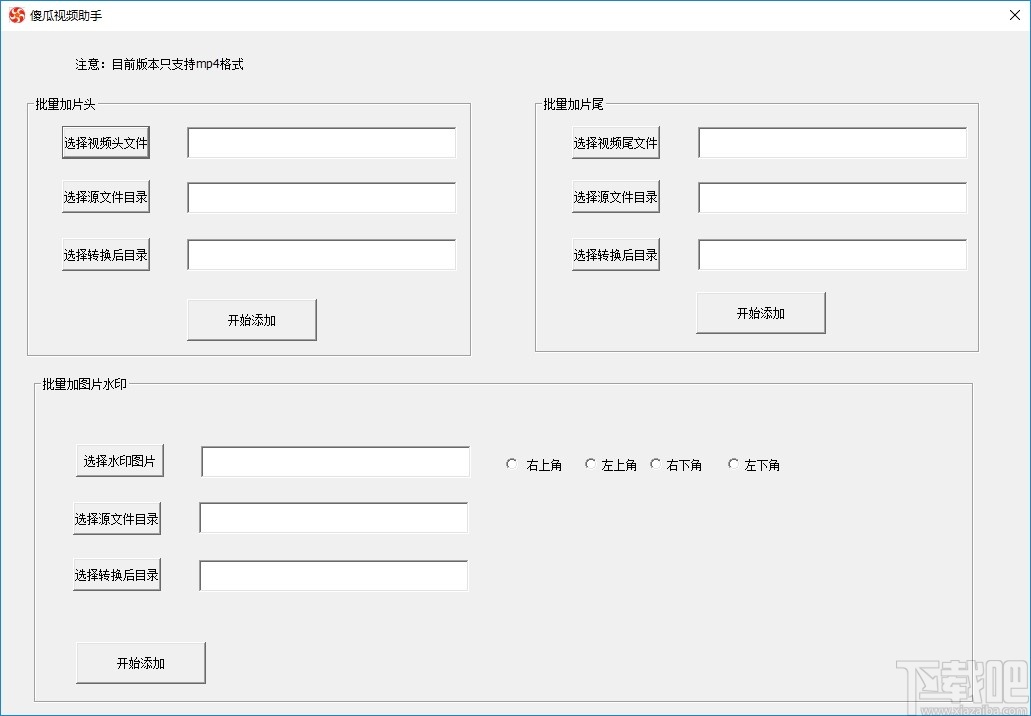Click 选择转换后目录 in 批量加片尾 section
Viewport: 1031px width, 716px height.
pos(615,253)
